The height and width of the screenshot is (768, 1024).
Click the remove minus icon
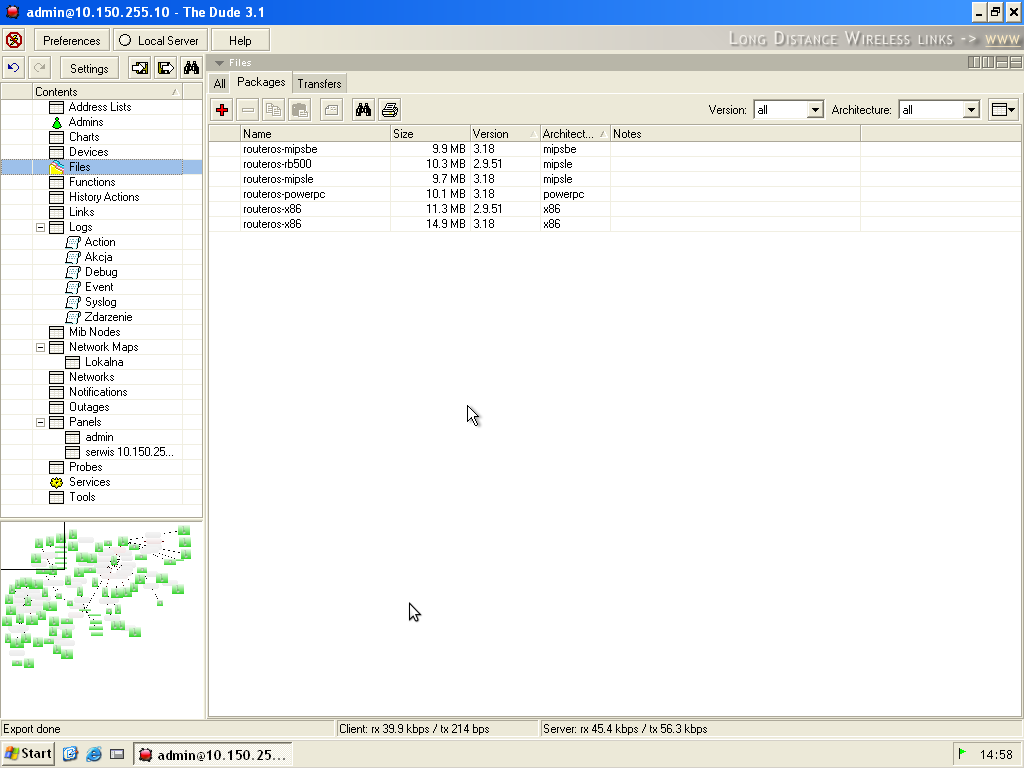[248, 110]
